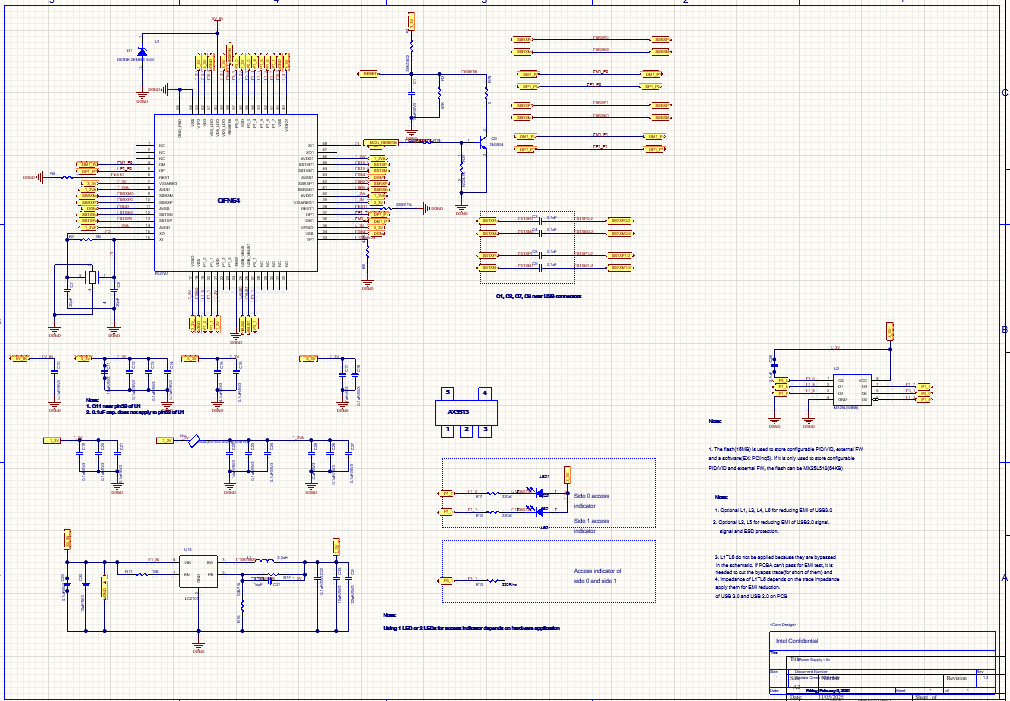Click border zone letter A
Screen dimensions: 1010x701
click(x=1004, y=577)
